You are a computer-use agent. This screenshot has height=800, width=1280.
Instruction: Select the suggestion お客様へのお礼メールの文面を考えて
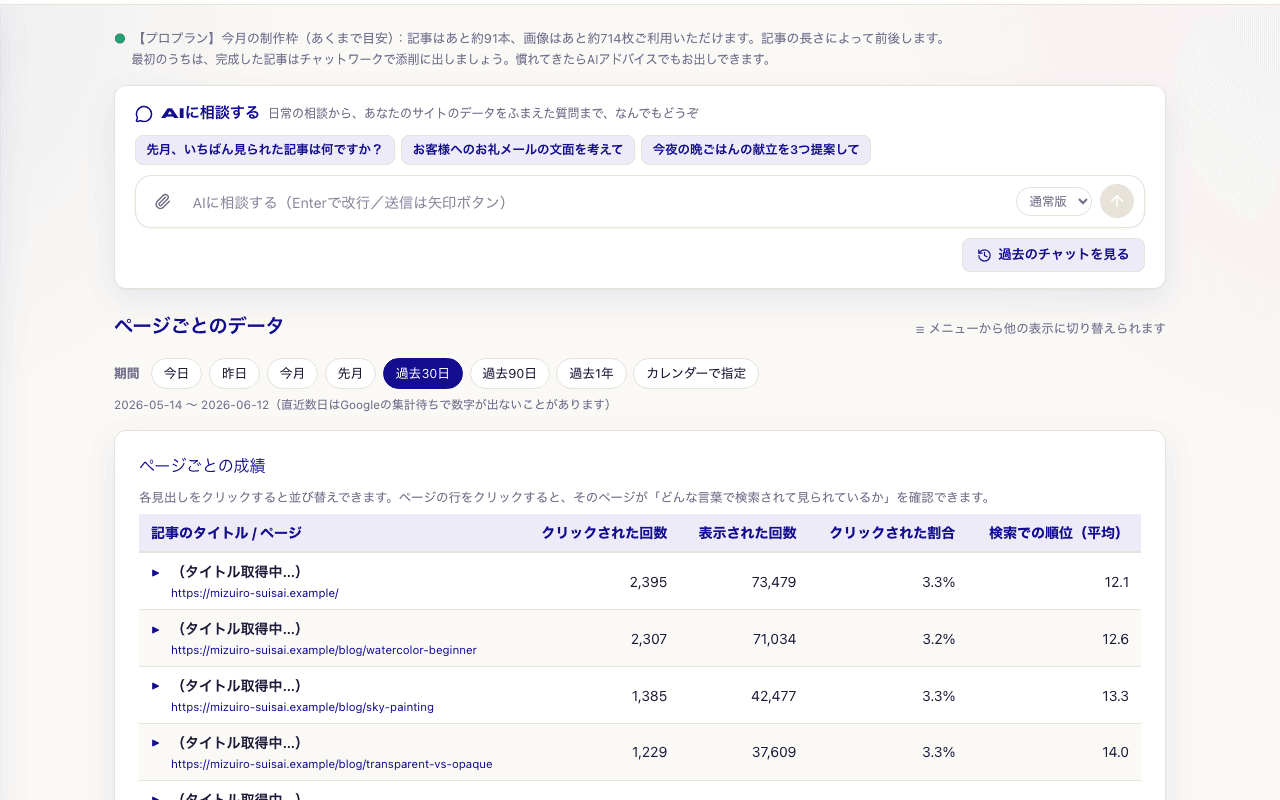pos(518,150)
